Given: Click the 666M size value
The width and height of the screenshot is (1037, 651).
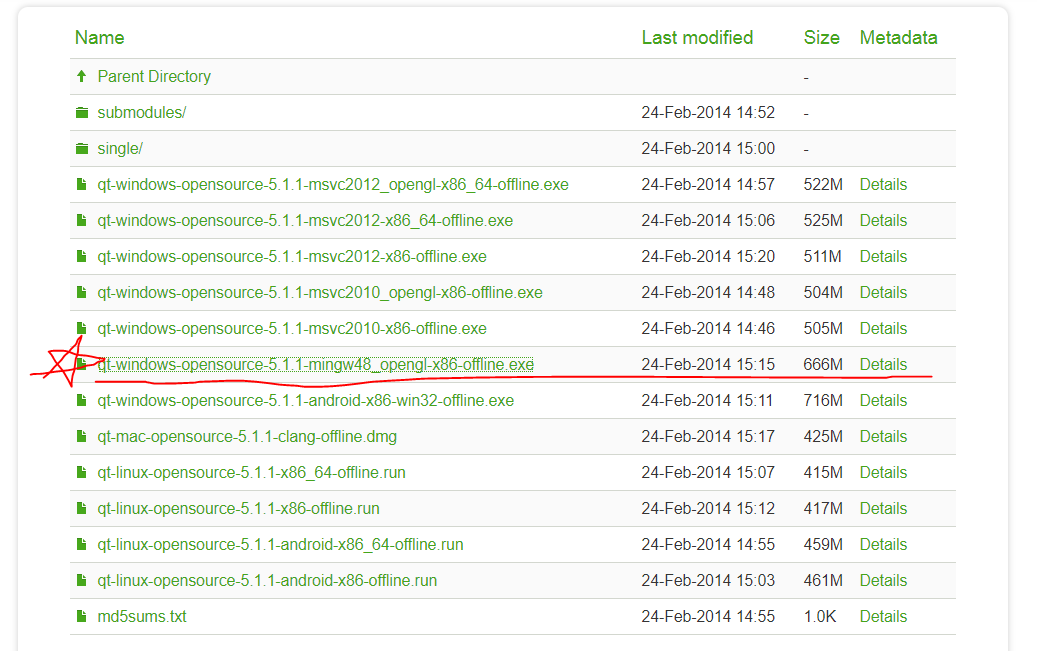Looking at the screenshot, I should click(x=823, y=365).
